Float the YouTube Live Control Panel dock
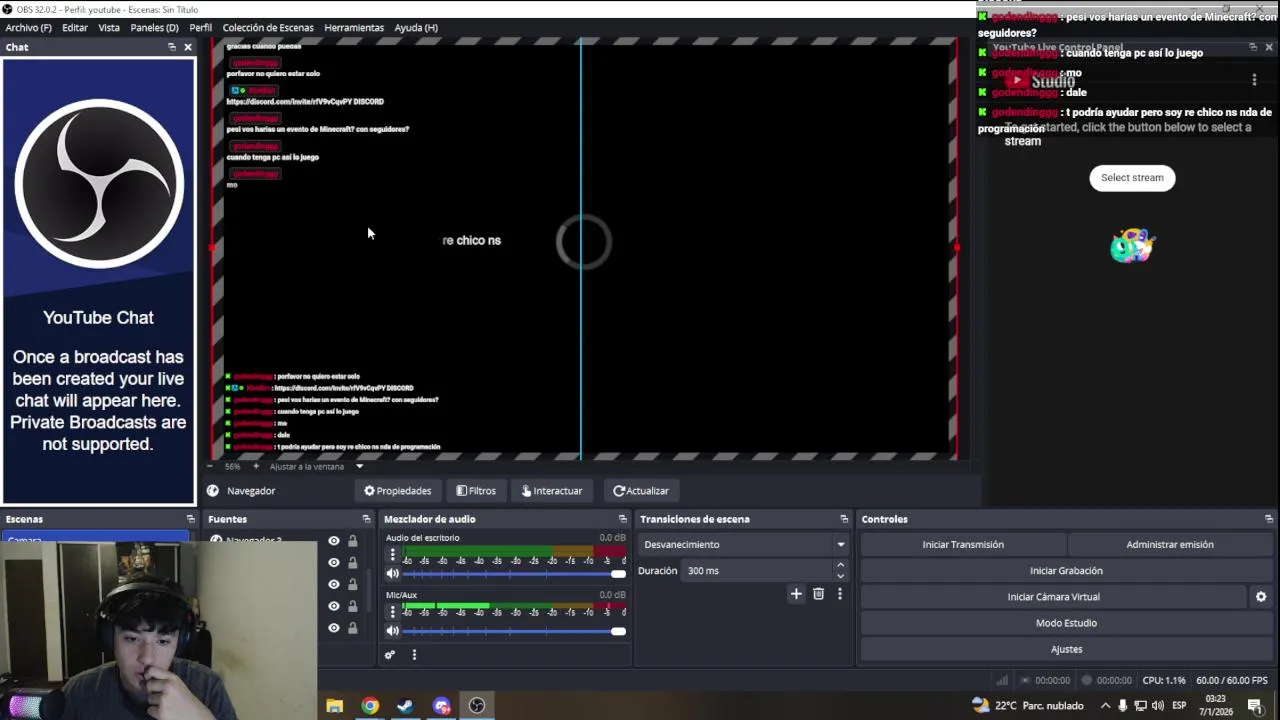1280x720 pixels. (x=1253, y=47)
